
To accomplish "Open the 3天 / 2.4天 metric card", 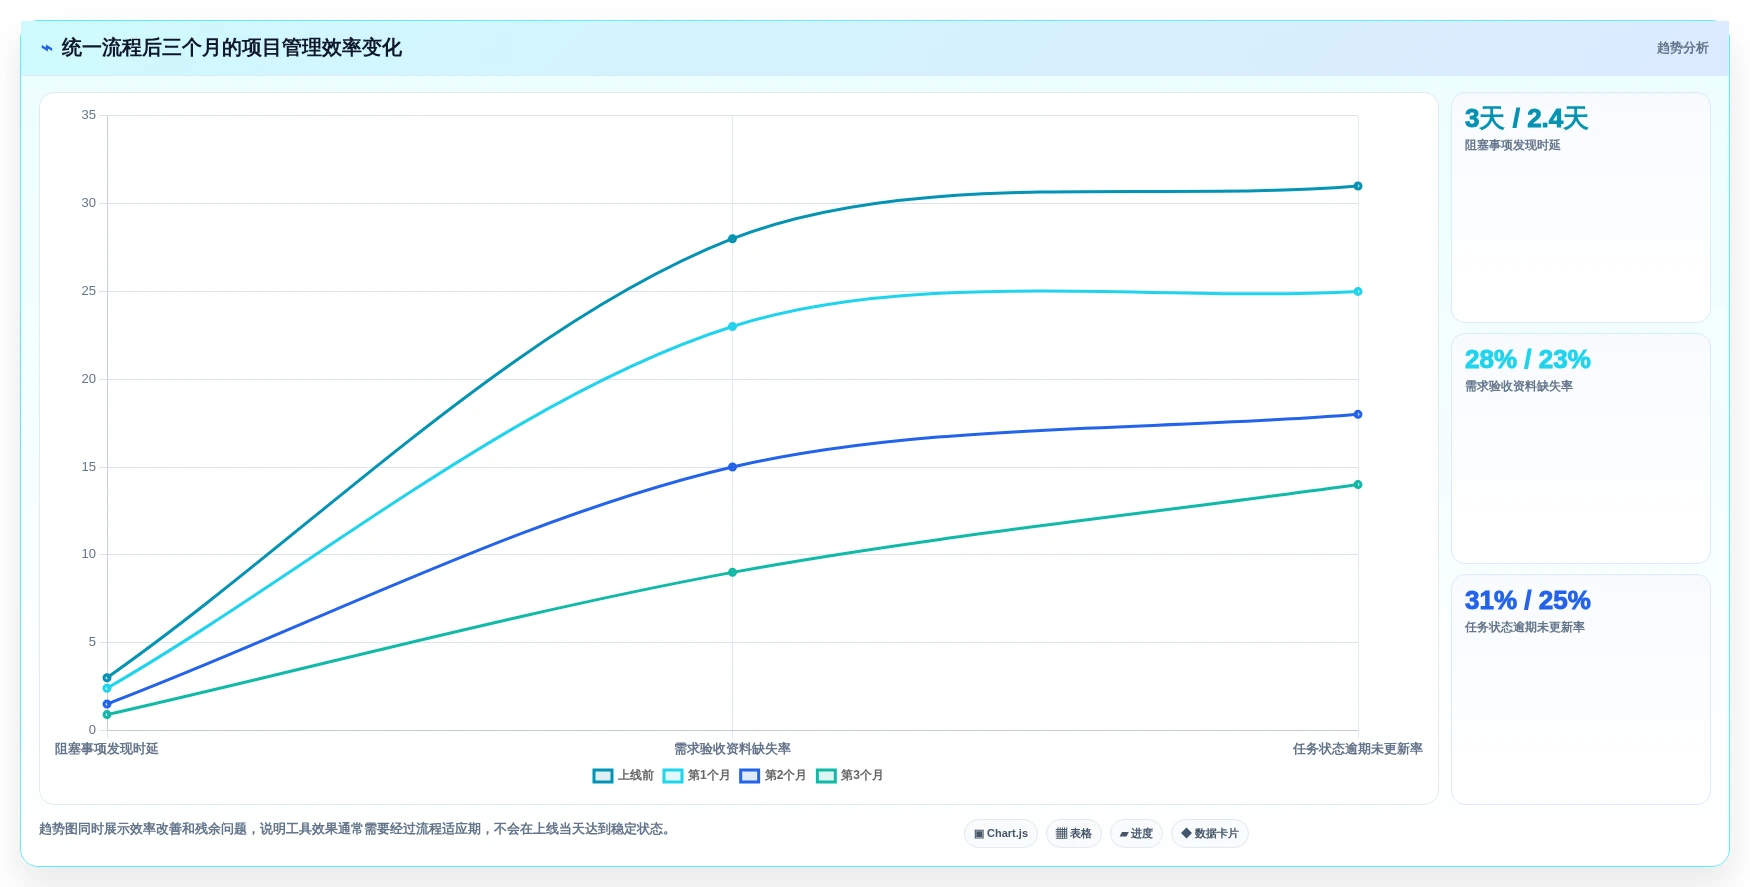I will [1581, 208].
